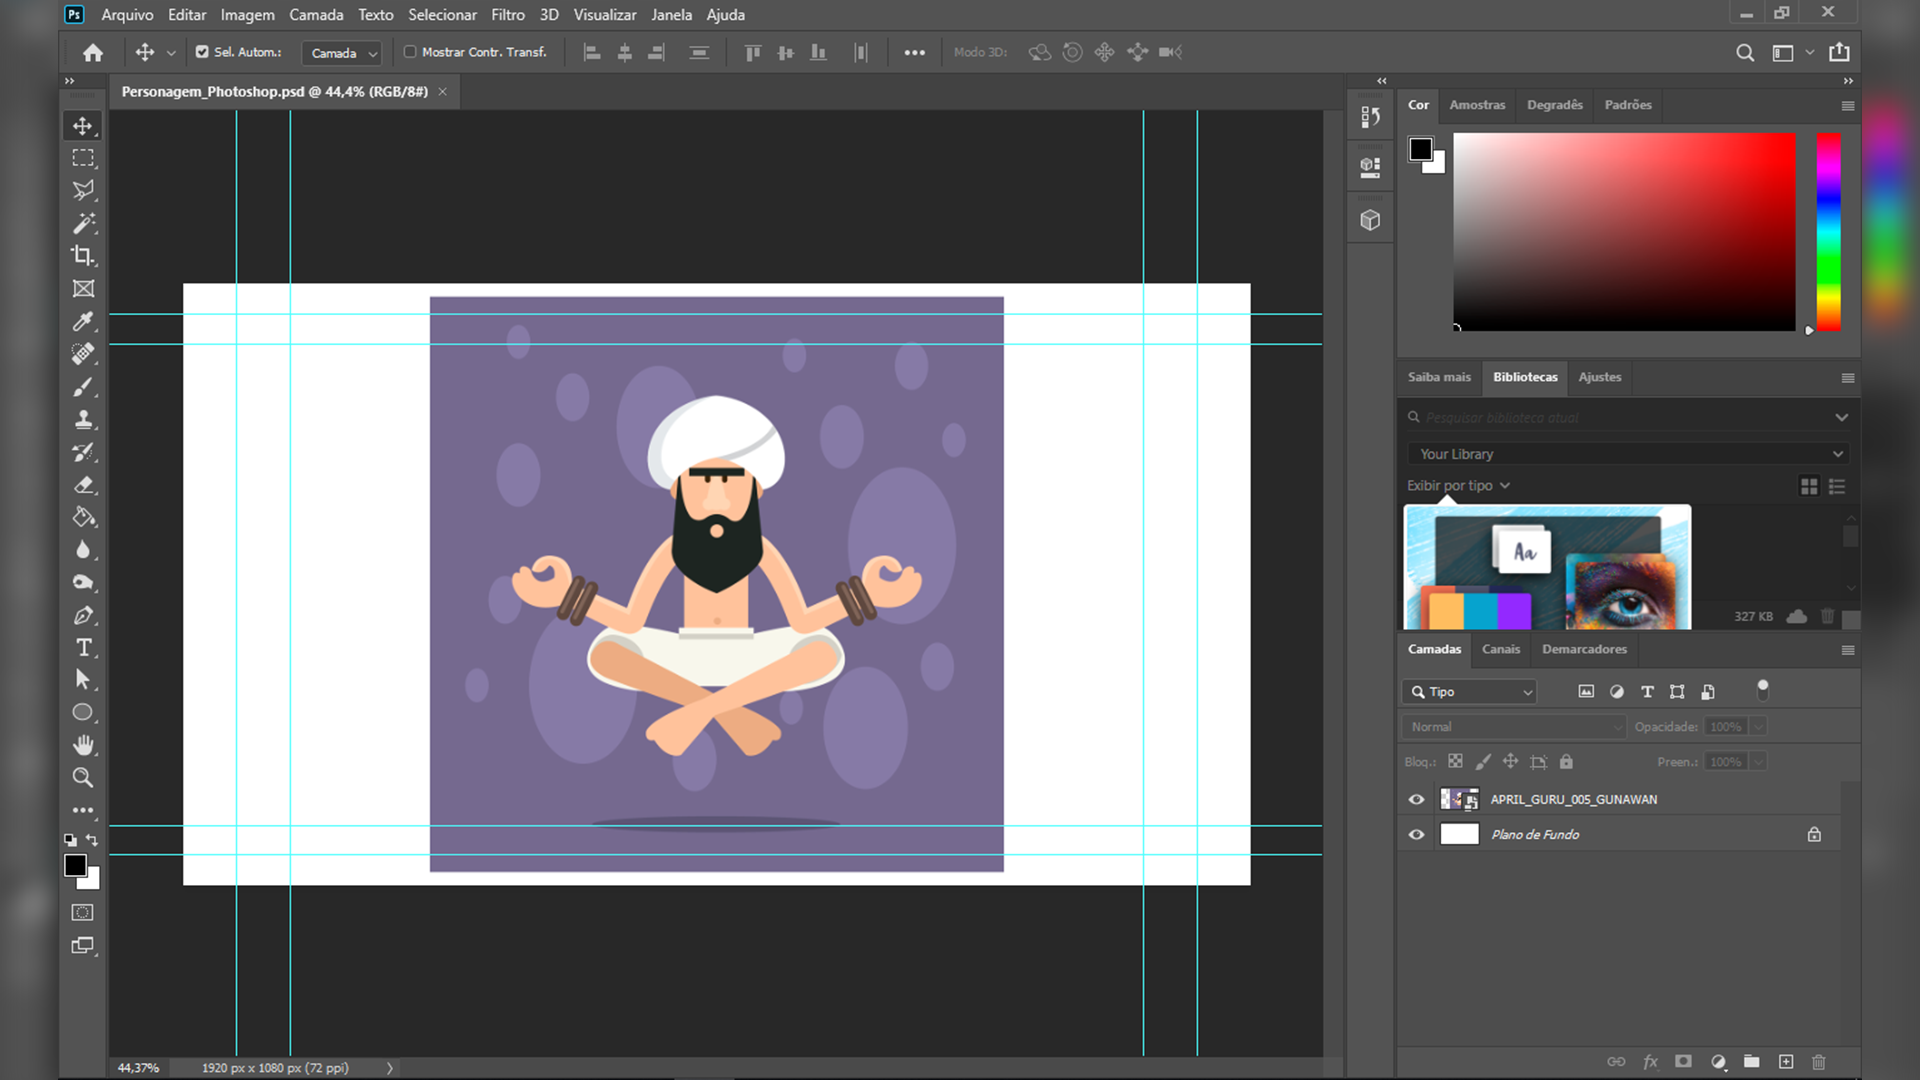This screenshot has width=1920, height=1080.
Task: Open the Search magnifier icon
Action: coord(1745,53)
